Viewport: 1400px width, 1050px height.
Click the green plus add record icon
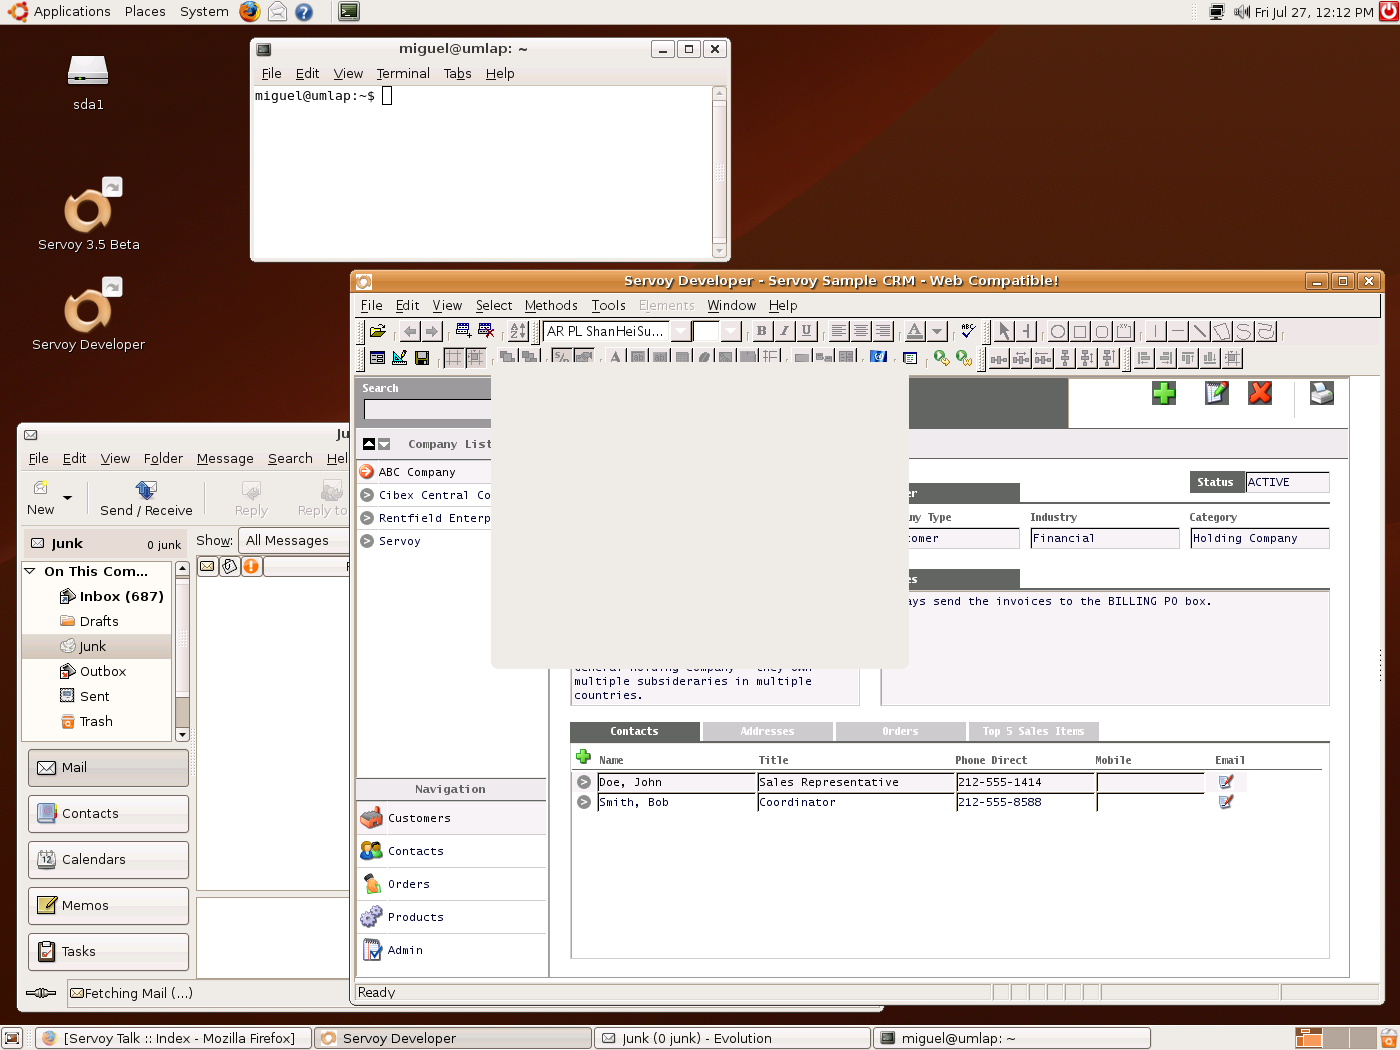click(1164, 393)
